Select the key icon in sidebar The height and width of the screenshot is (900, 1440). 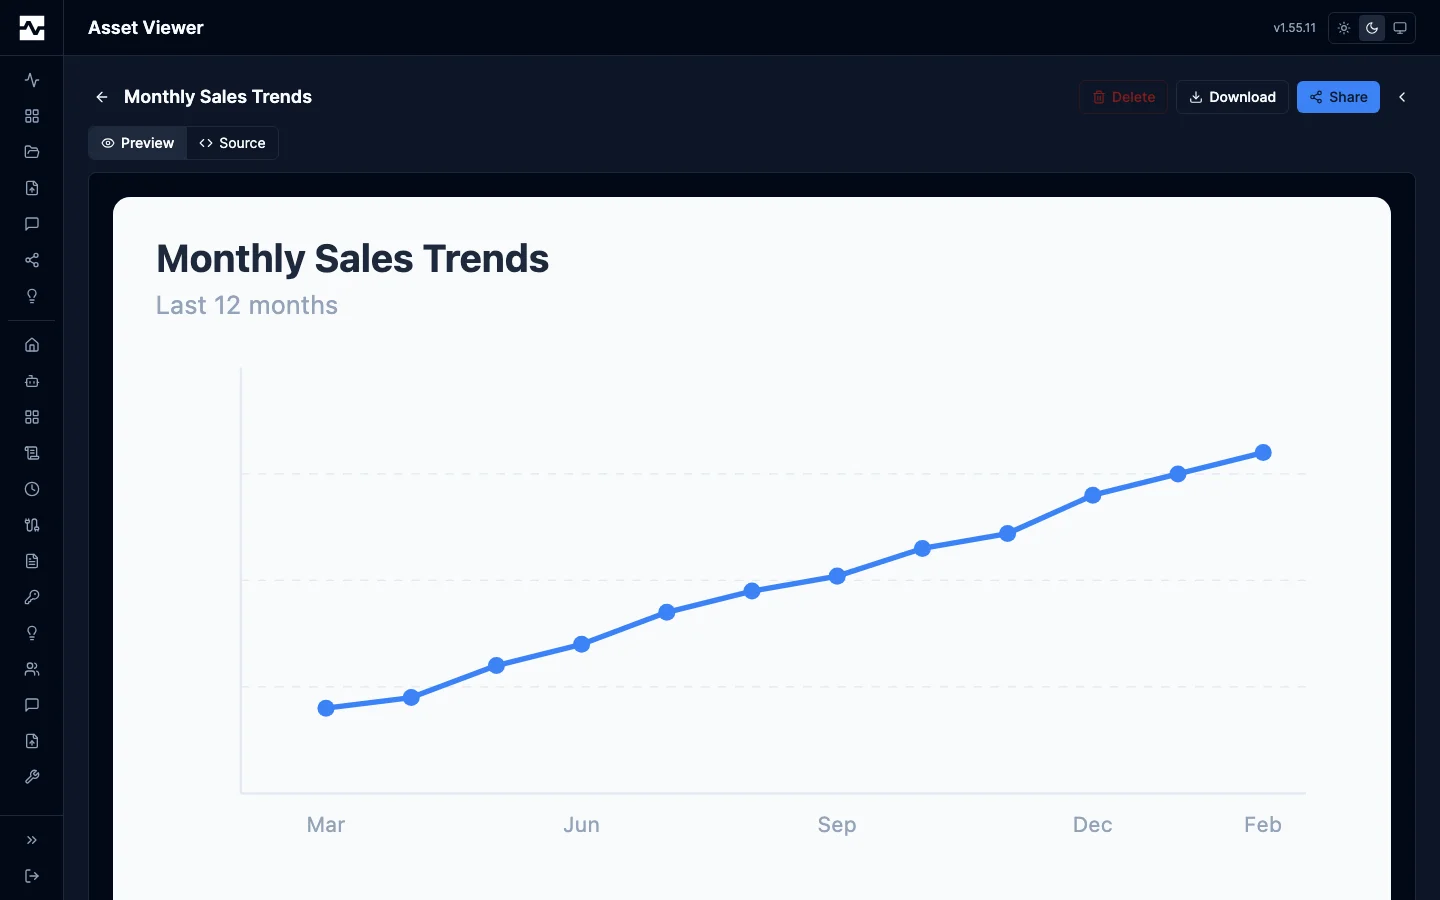pos(32,597)
